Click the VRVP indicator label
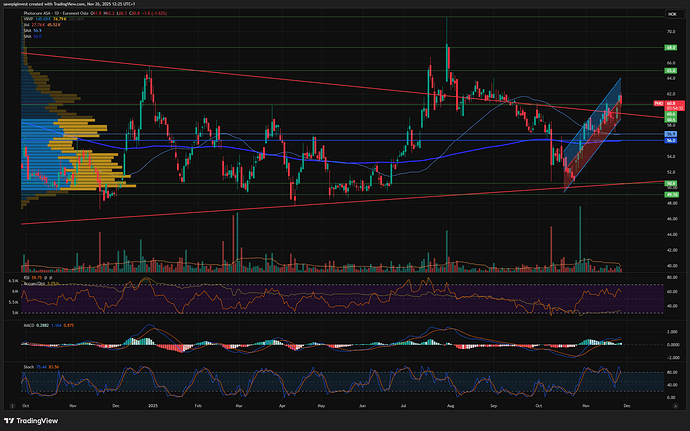 [x=29, y=19]
